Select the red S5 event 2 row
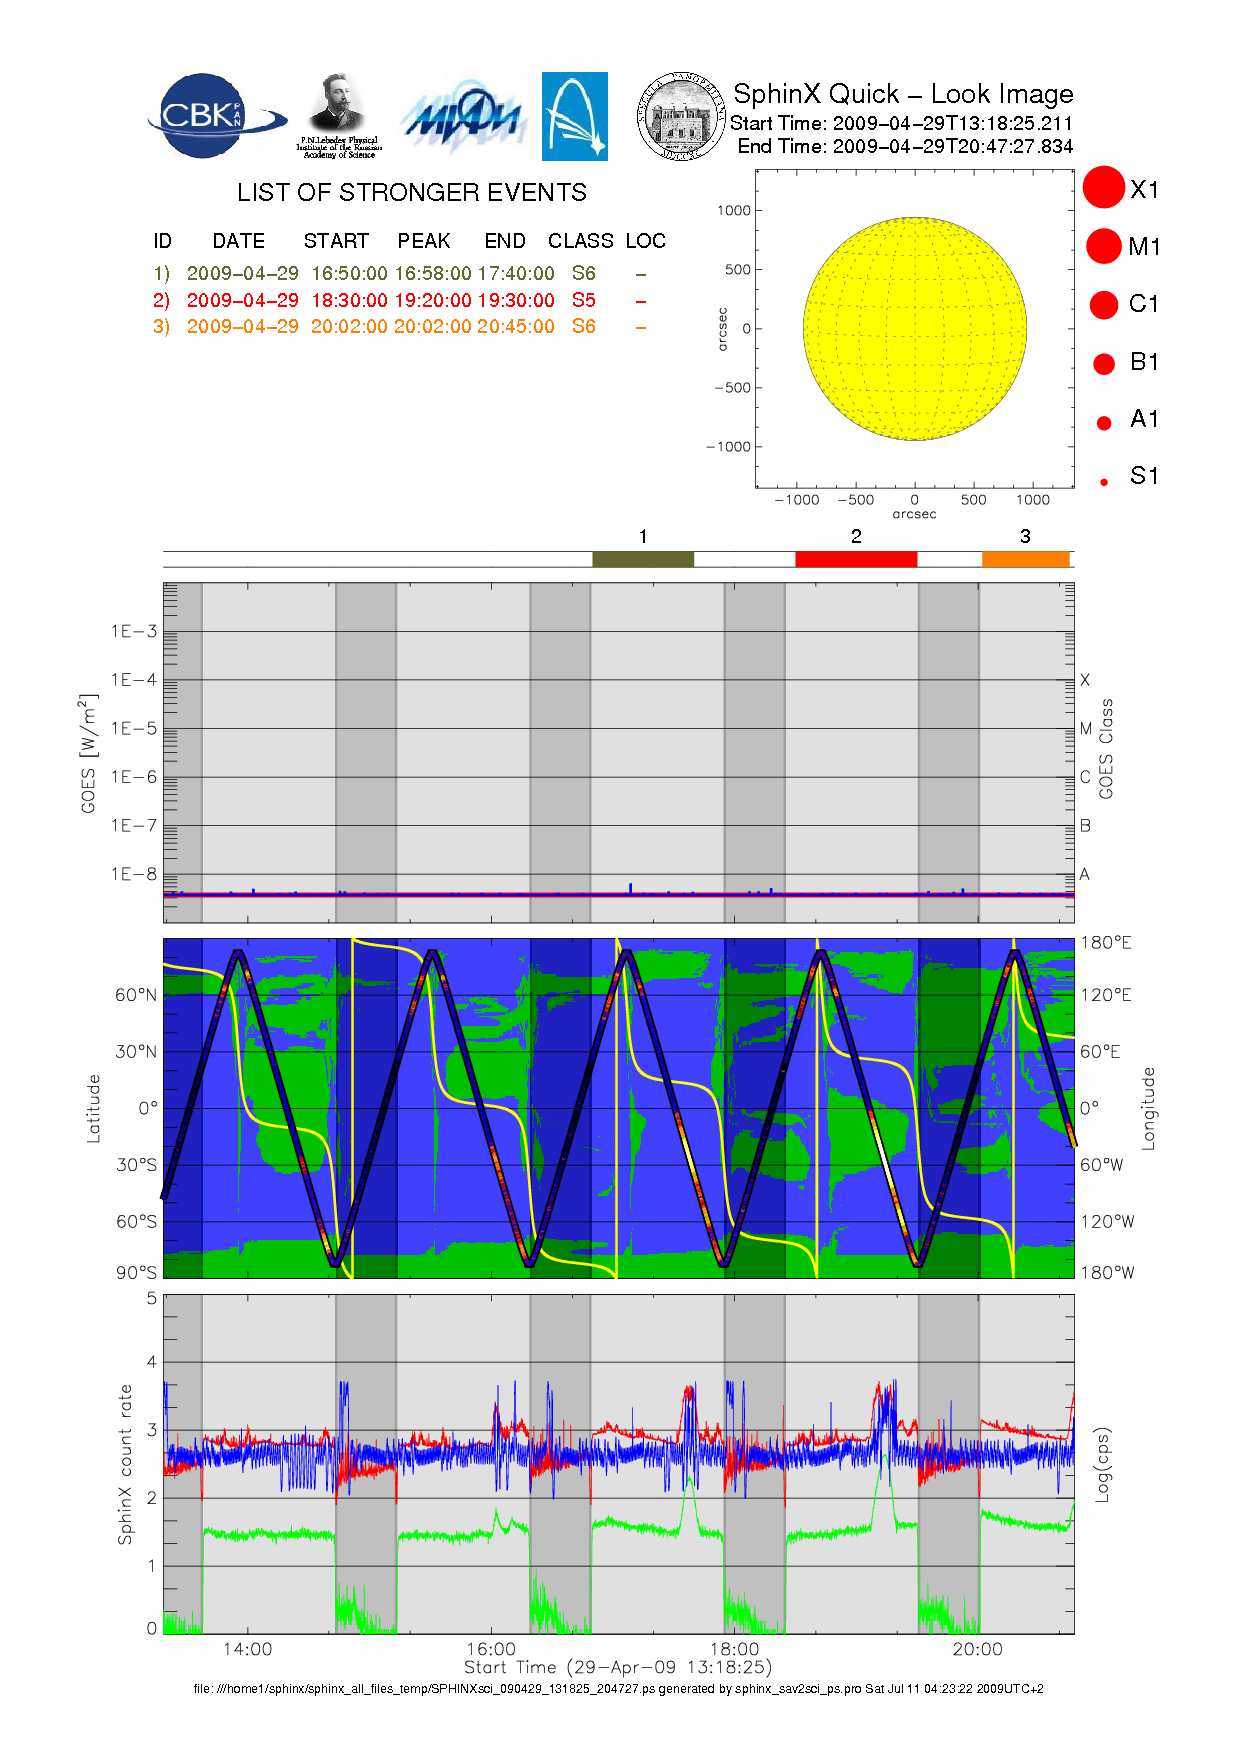 point(400,300)
